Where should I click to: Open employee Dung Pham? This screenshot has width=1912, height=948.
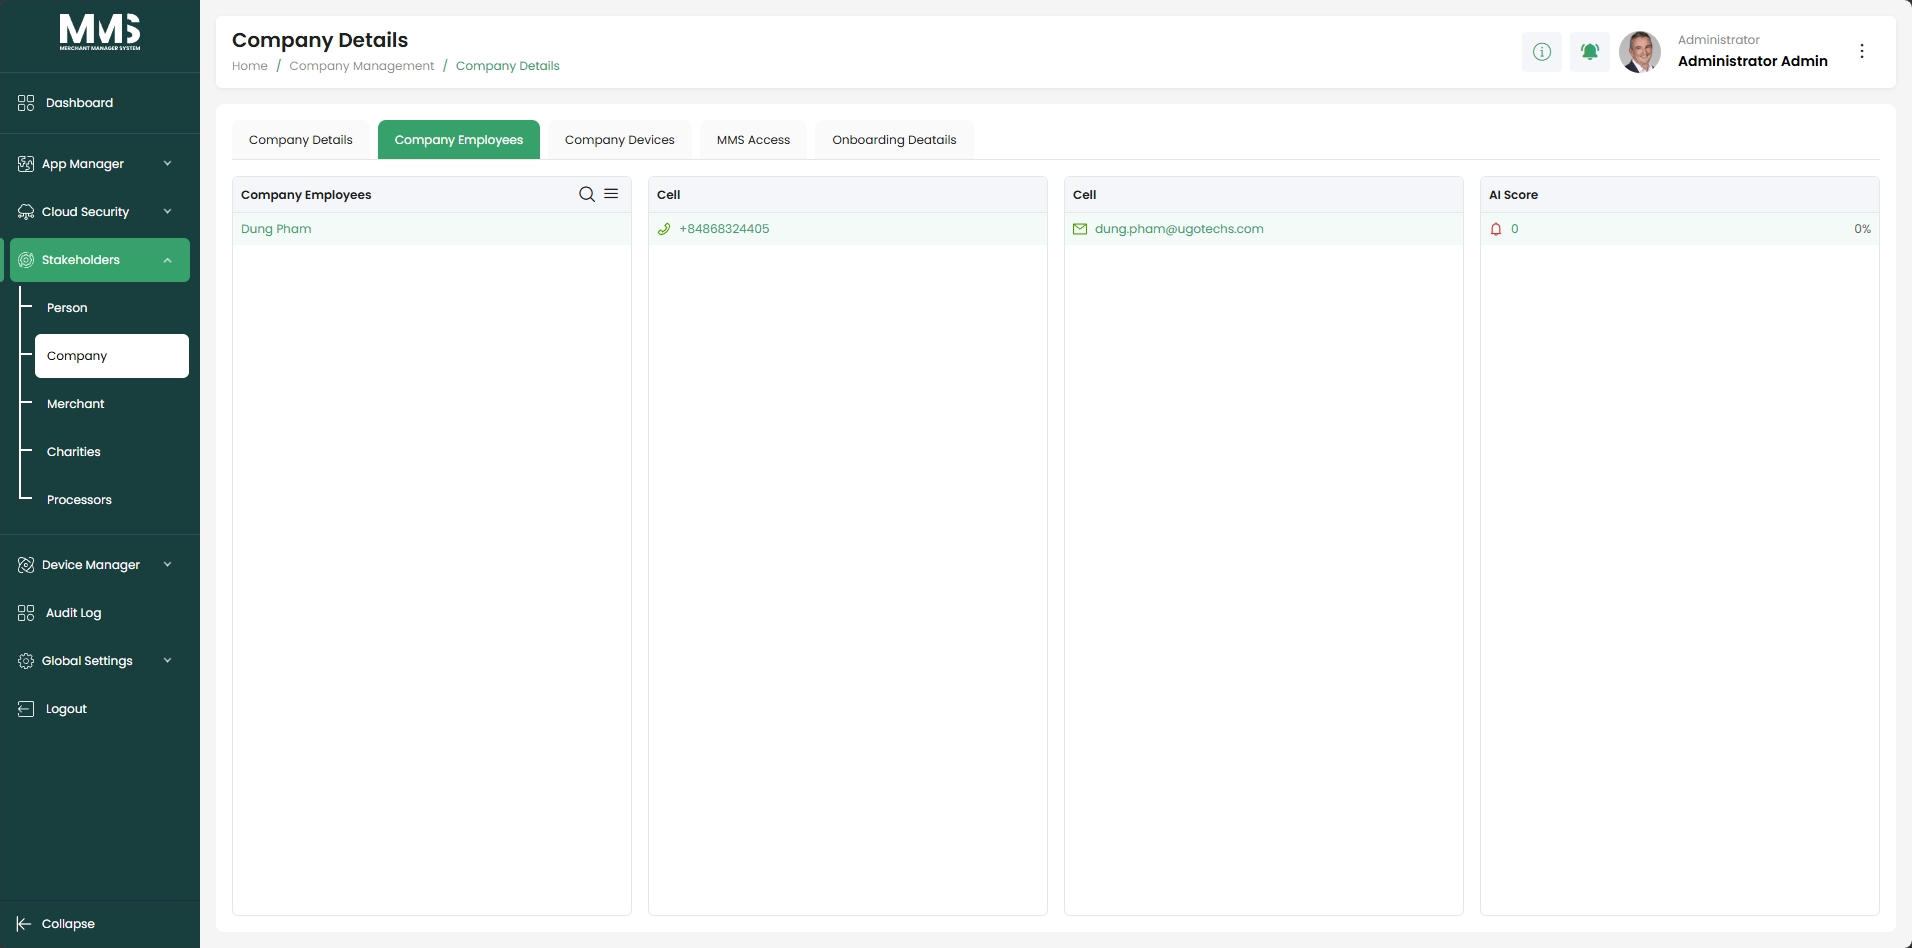tap(276, 229)
